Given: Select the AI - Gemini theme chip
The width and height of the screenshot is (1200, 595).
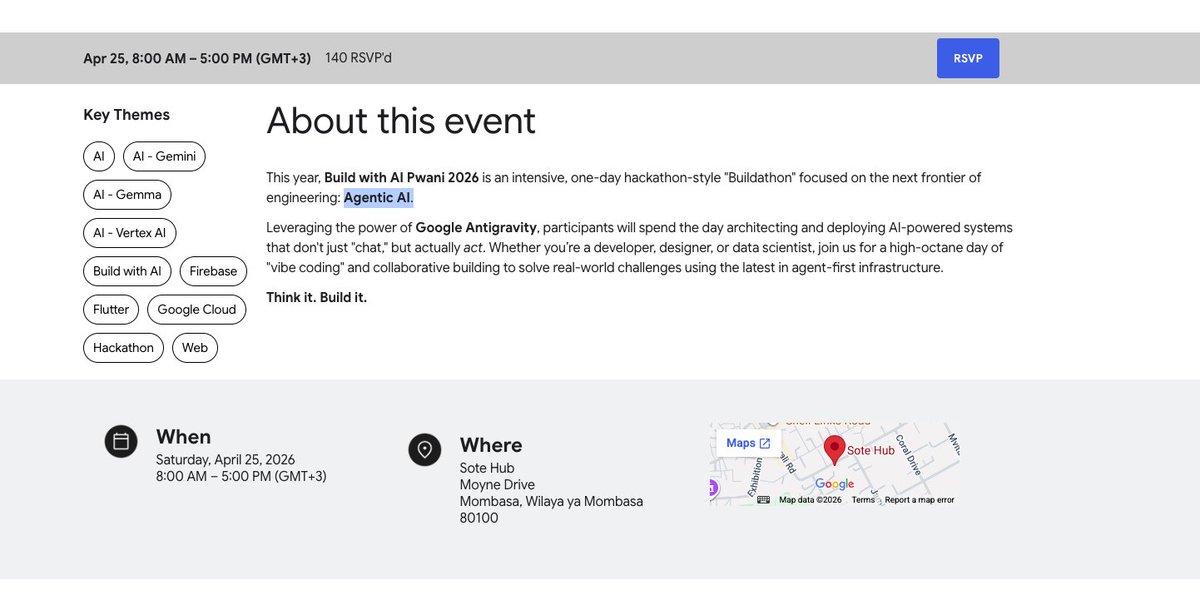Looking at the screenshot, I should [164, 157].
